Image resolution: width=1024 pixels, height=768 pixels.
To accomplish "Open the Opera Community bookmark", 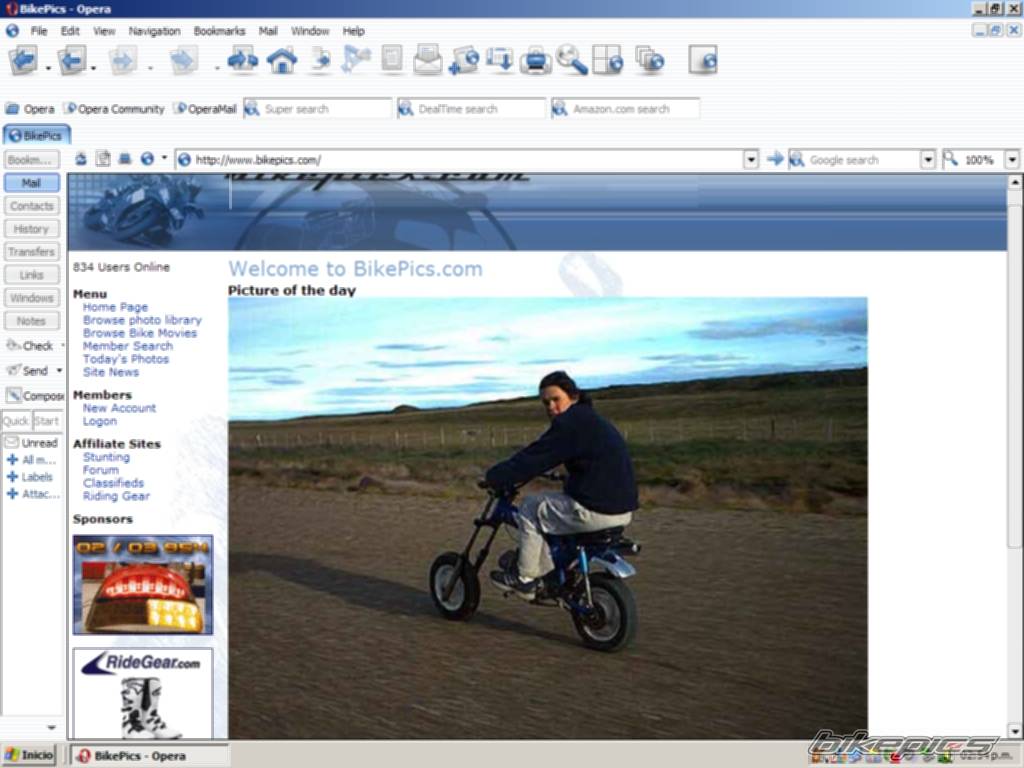I will (x=116, y=108).
